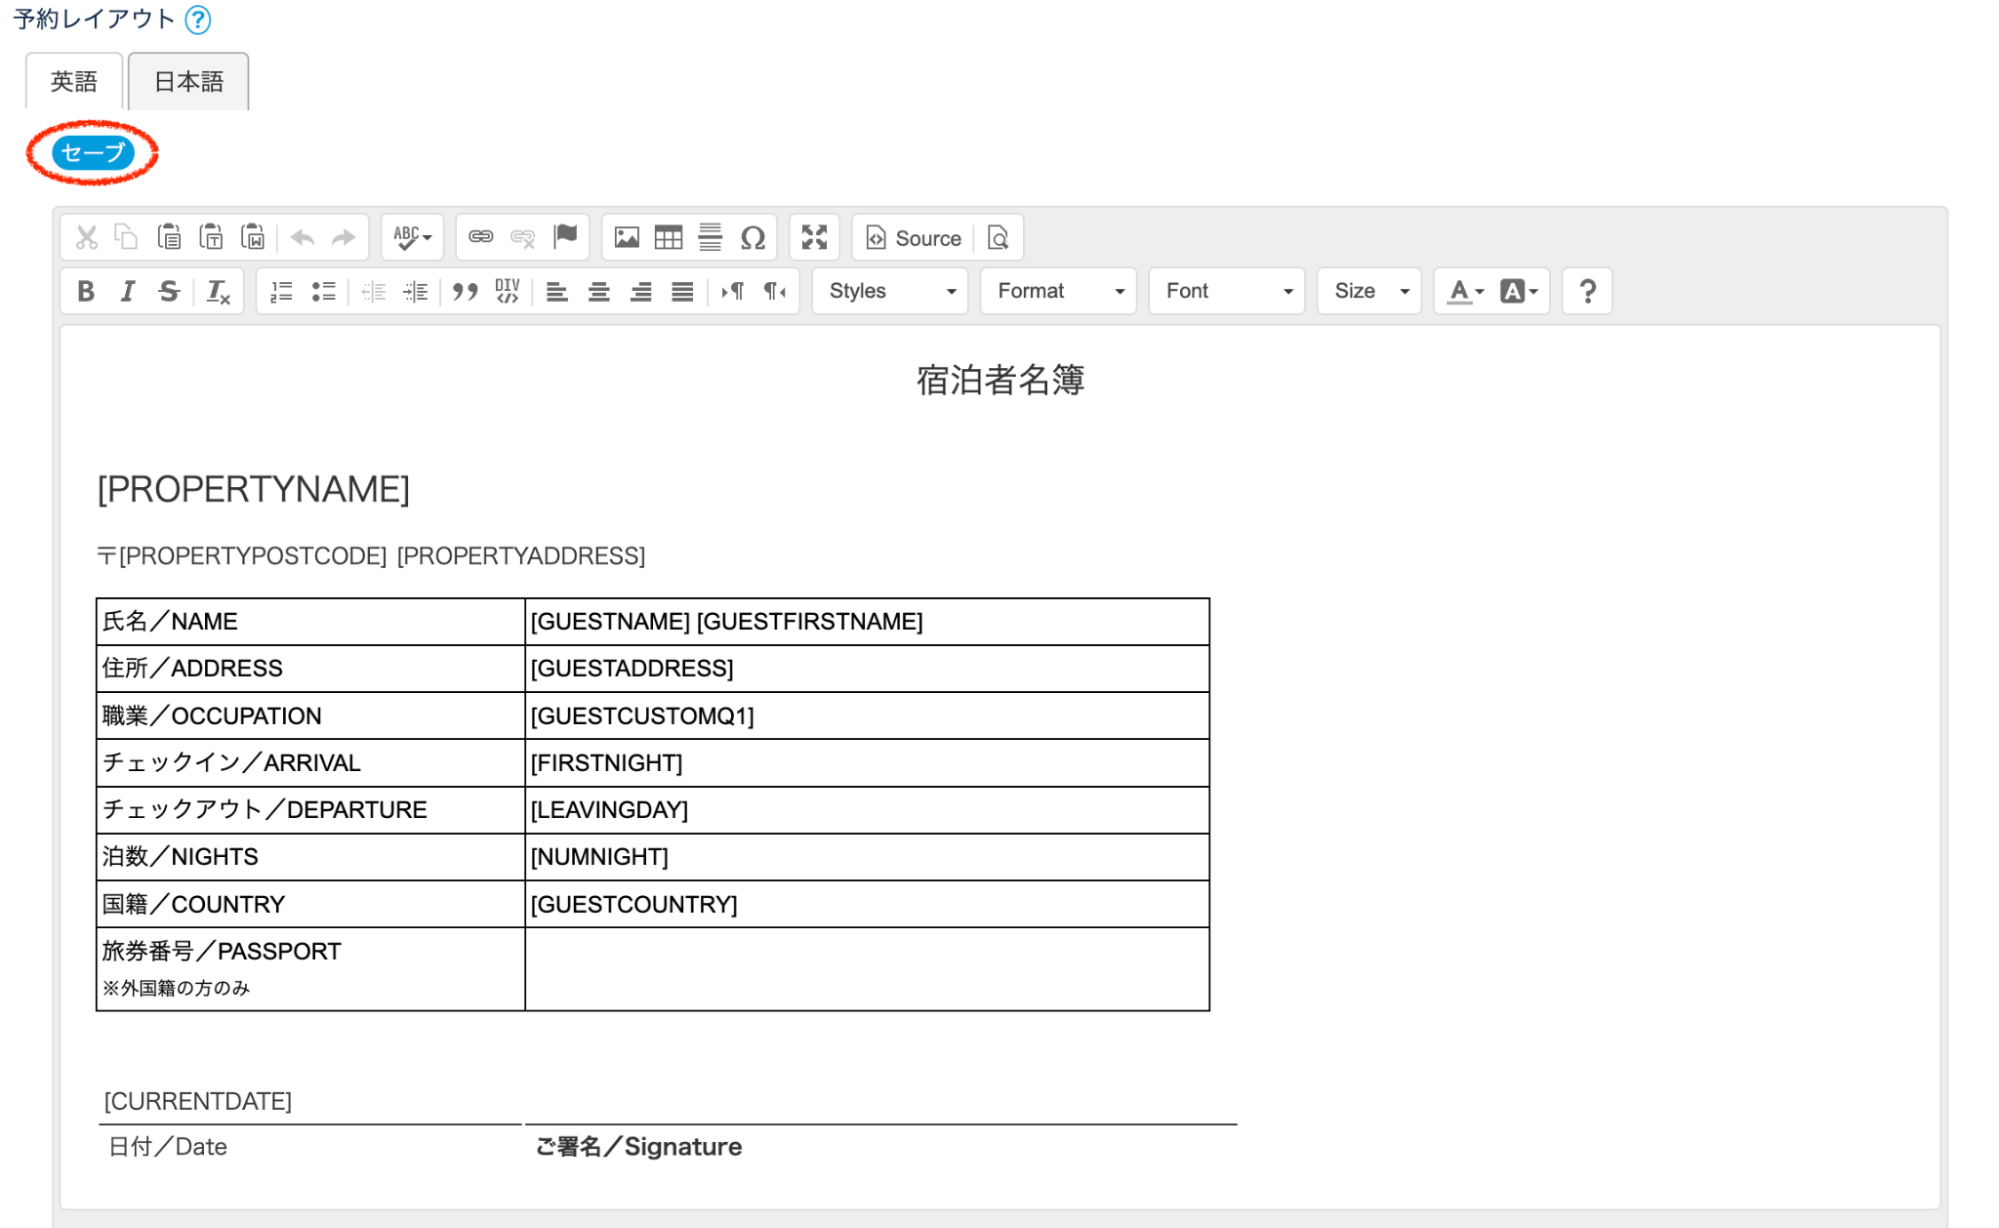Click the Source view toggle
Viewport: 1999px width, 1228px height.
913,238
